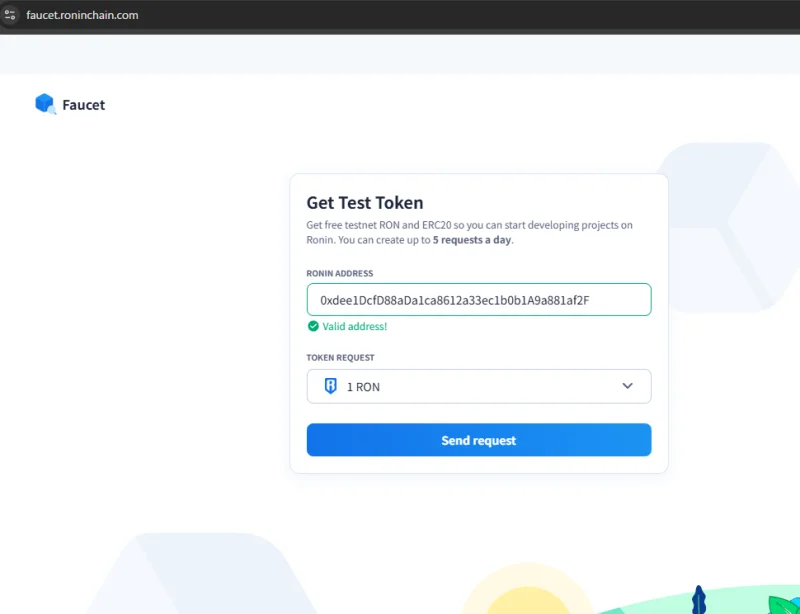Click the "TOKEN REQUEST" field label
Image resolution: width=800 pixels, height=614 pixels.
(340, 357)
